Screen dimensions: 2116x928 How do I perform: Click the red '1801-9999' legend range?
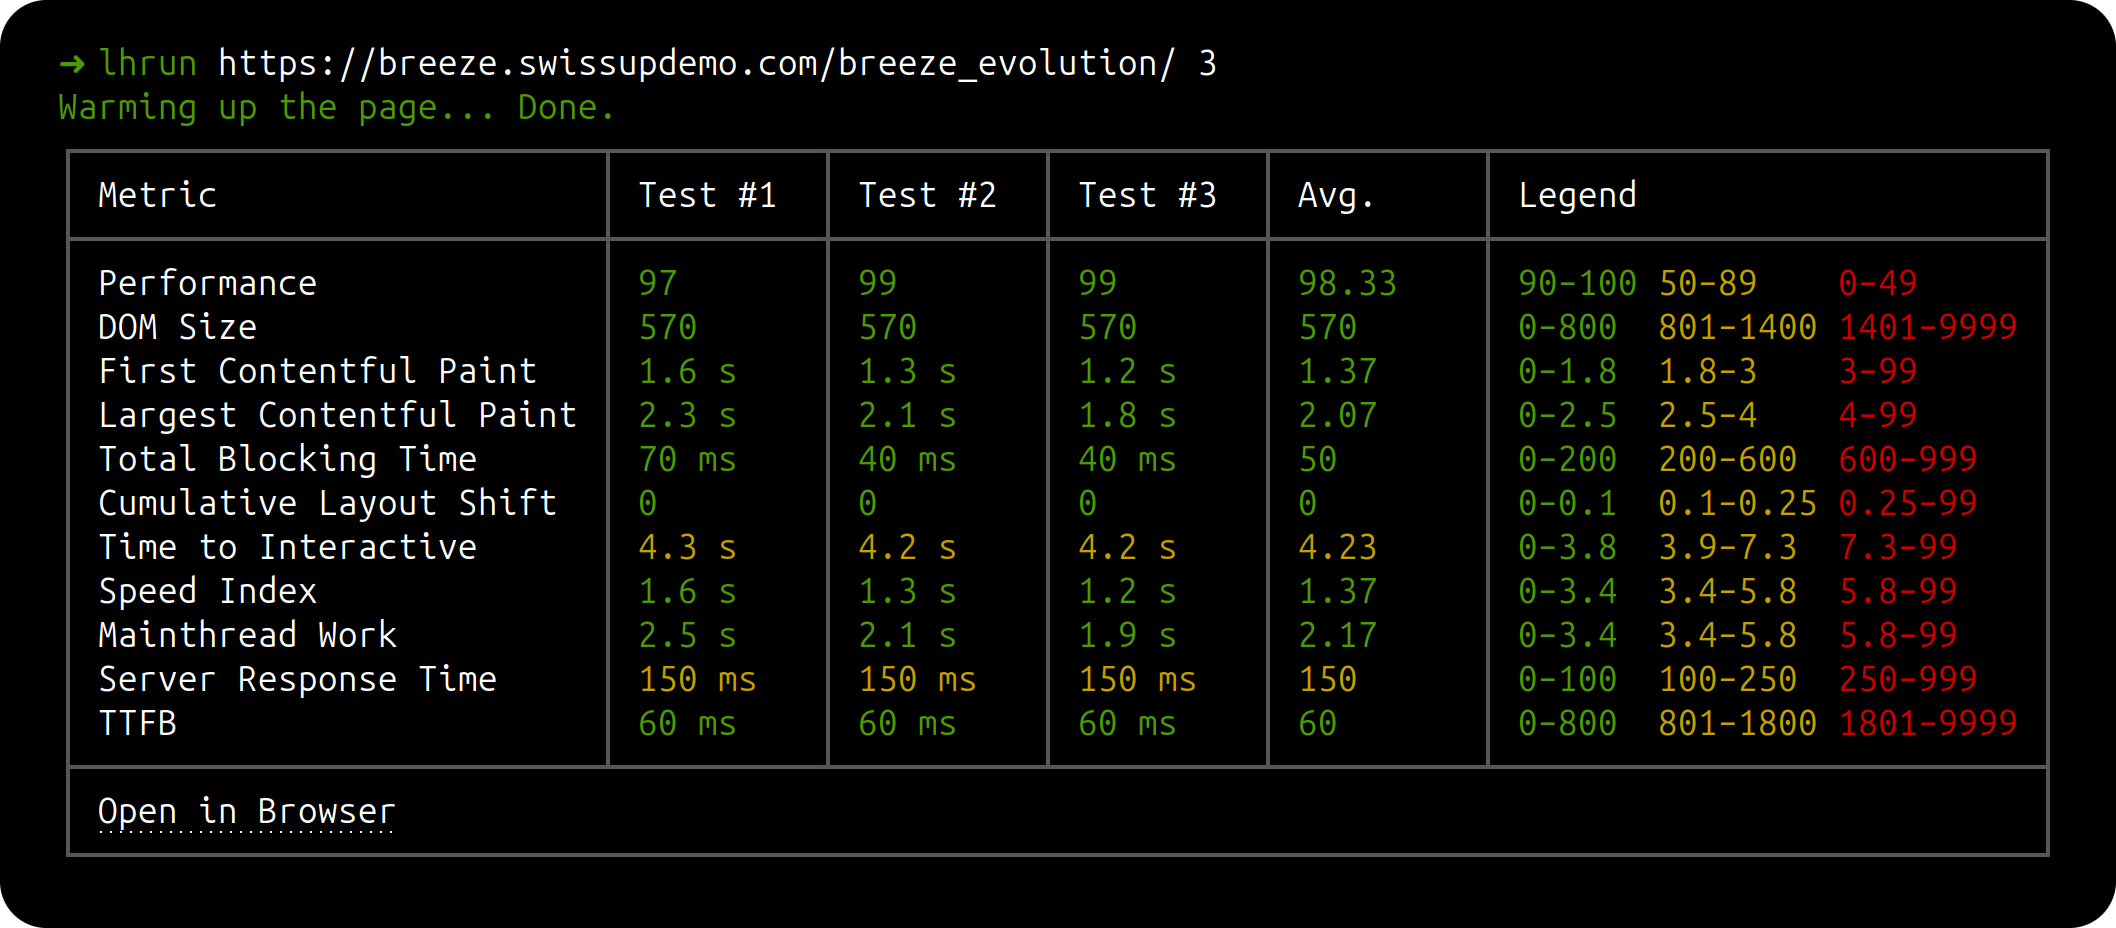1928,723
